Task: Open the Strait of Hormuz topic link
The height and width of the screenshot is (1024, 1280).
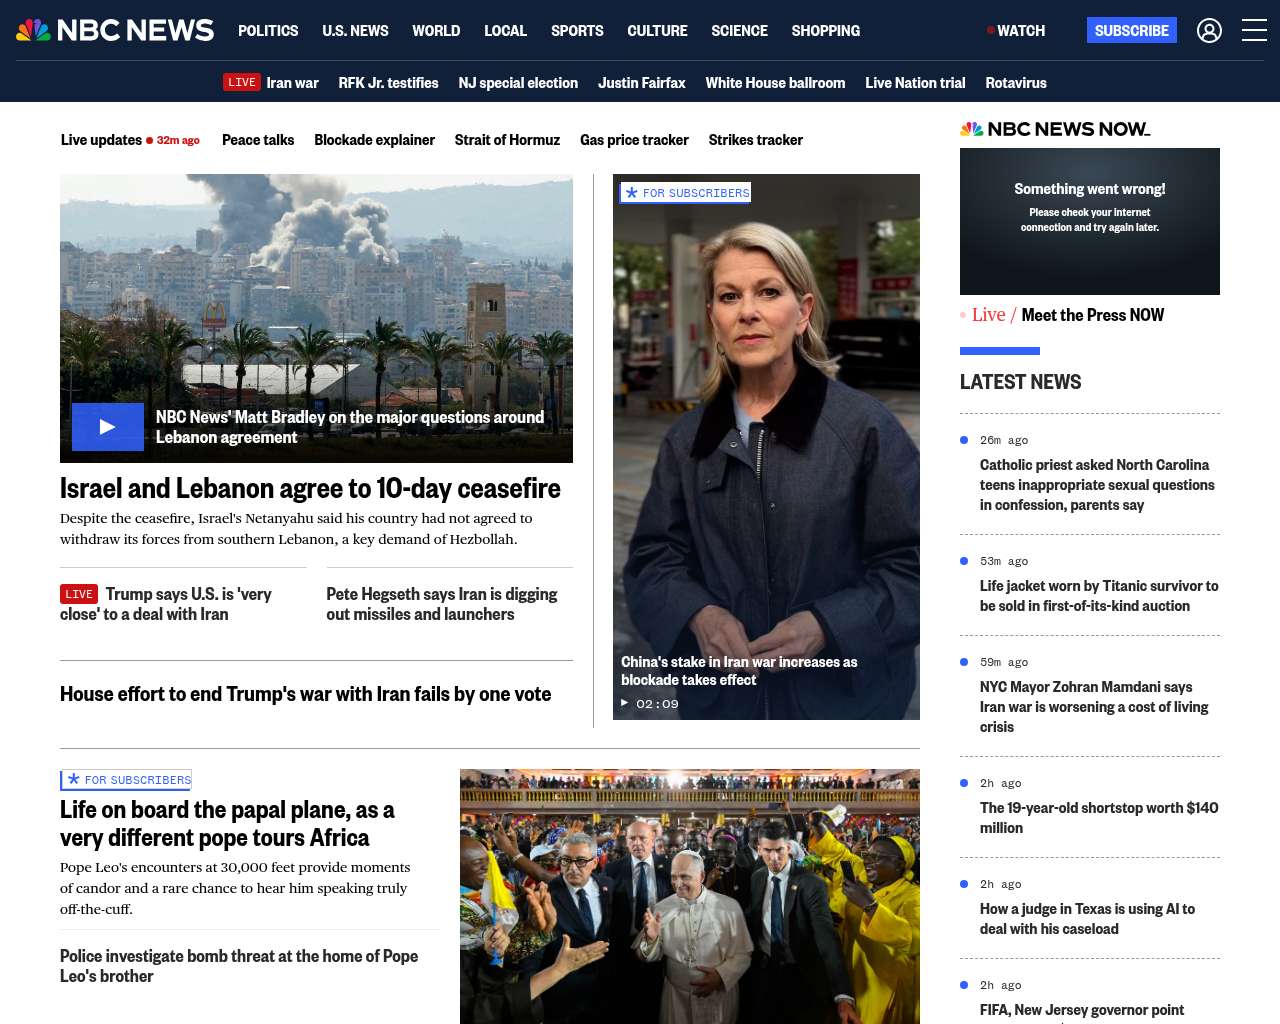Action: coord(507,140)
